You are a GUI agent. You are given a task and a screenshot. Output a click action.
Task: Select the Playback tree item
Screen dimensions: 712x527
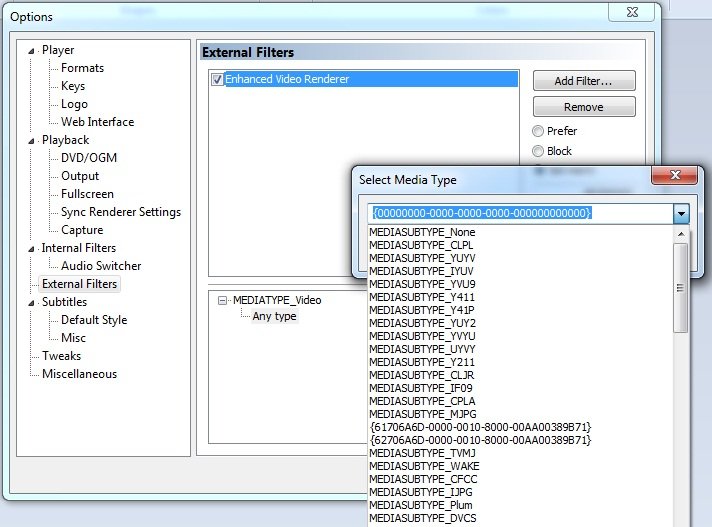pos(65,140)
